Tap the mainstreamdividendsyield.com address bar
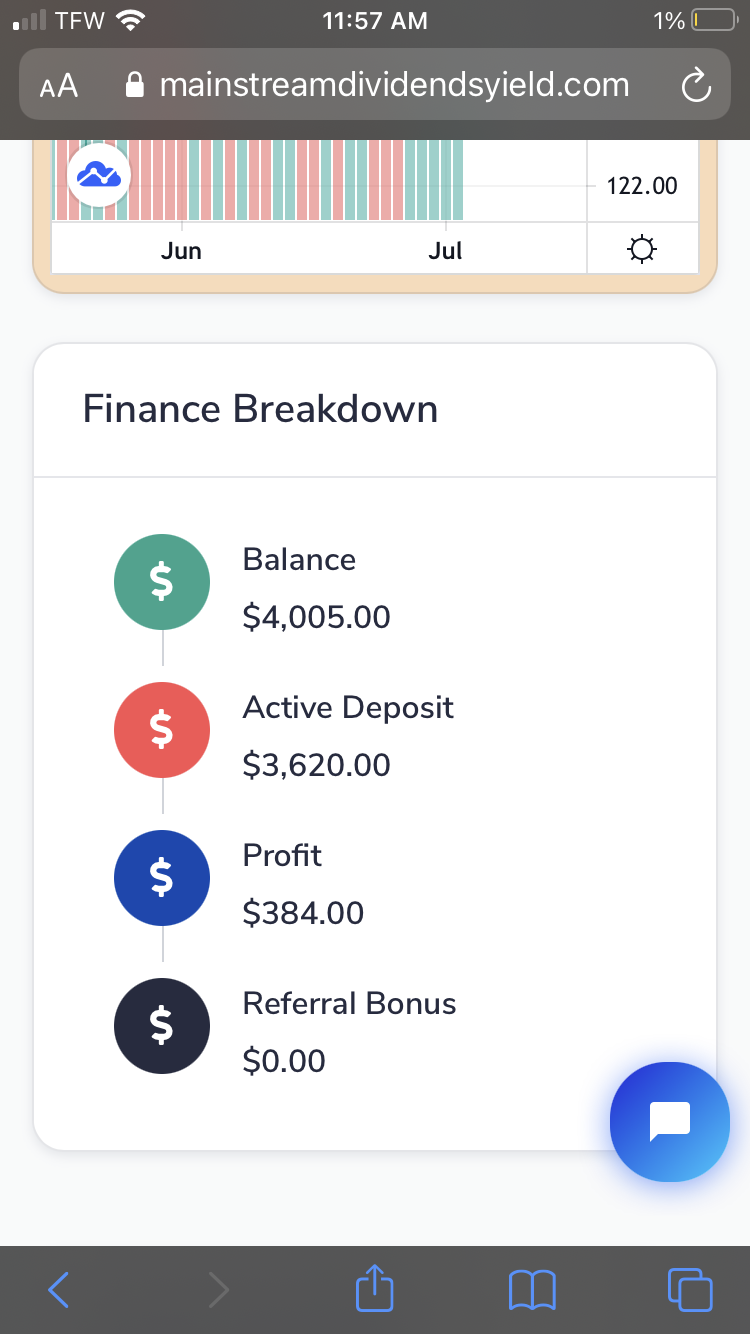750x1334 pixels. [394, 86]
